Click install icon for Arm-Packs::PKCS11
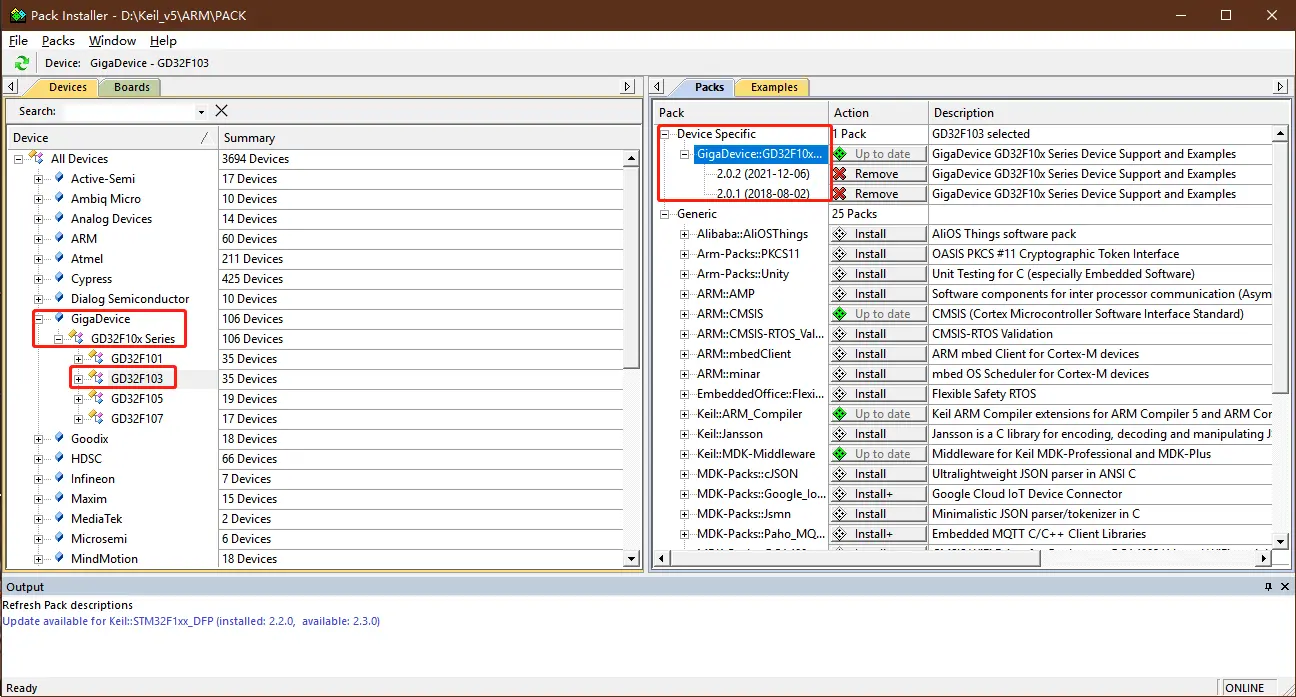This screenshot has height=697, width=1296. coord(840,254)
